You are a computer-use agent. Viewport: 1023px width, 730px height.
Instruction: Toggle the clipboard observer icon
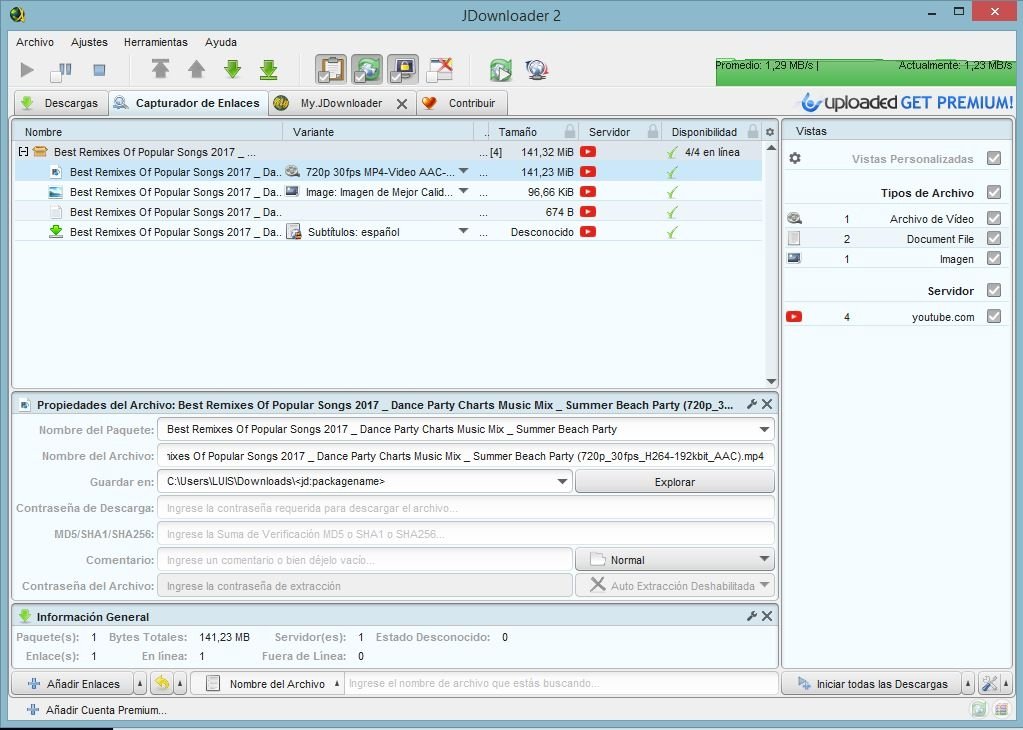tap(331, 69)
